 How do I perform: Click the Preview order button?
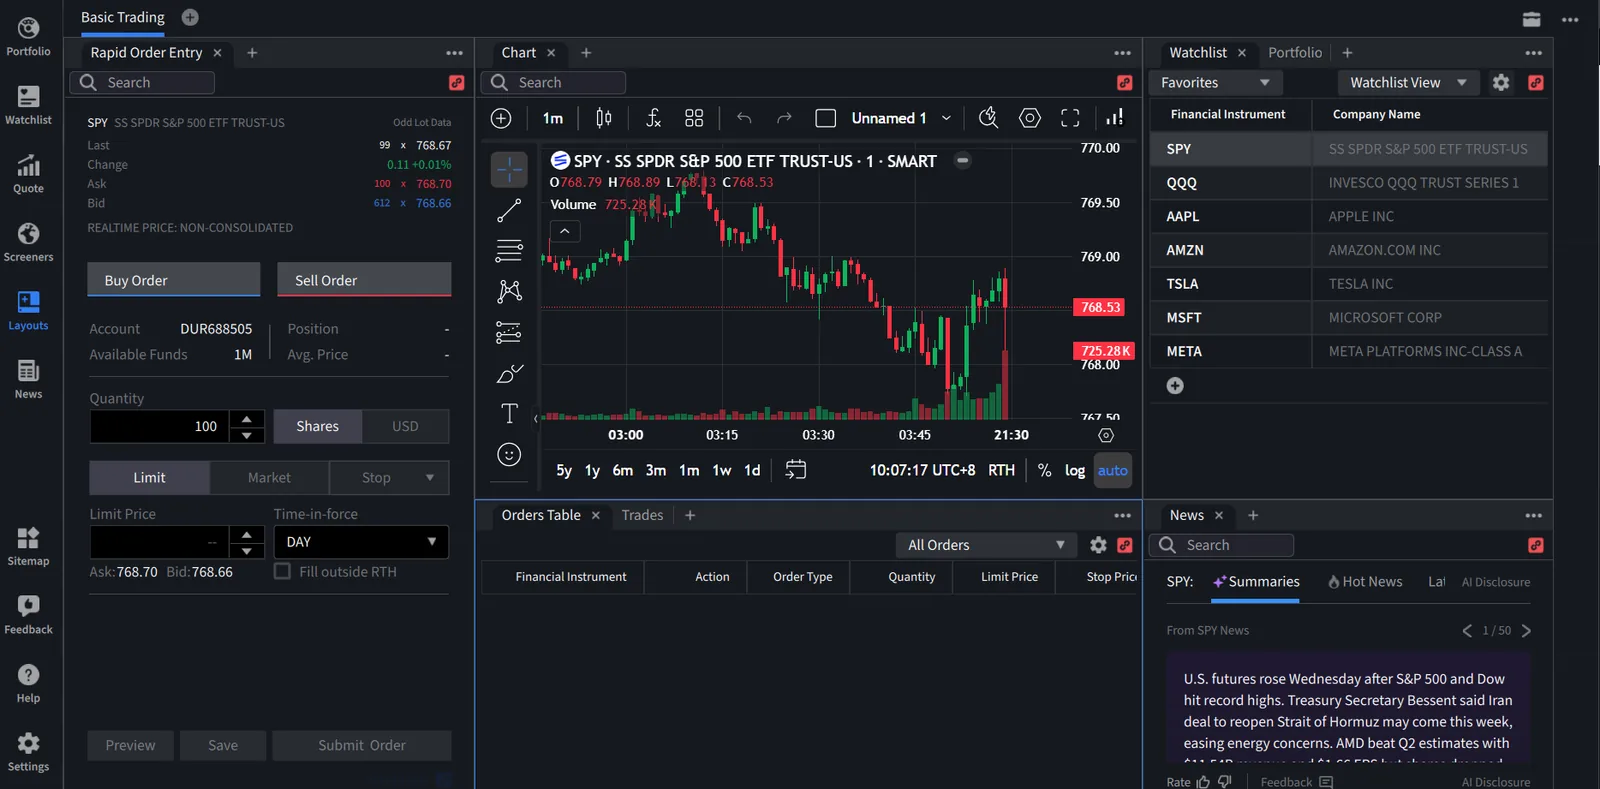tap(130, 745)
